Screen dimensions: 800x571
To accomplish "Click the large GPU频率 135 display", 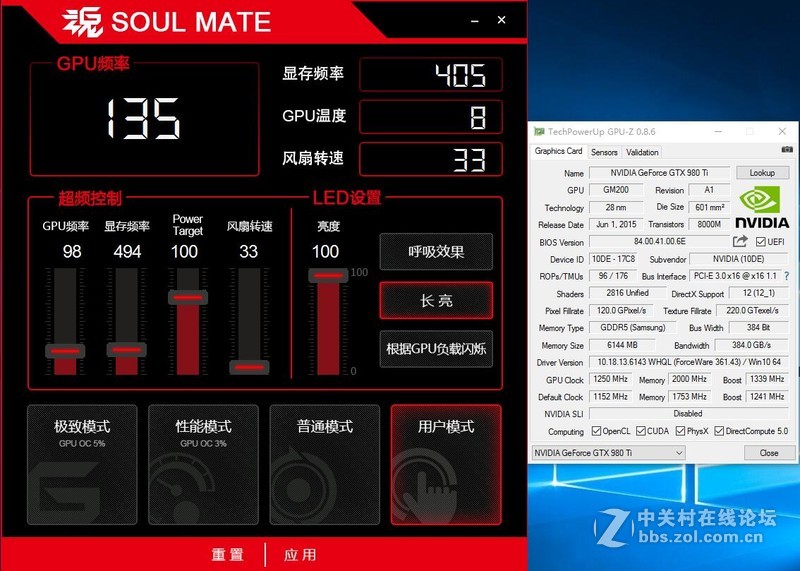I will pyautogui.click(x=144, y=119).
